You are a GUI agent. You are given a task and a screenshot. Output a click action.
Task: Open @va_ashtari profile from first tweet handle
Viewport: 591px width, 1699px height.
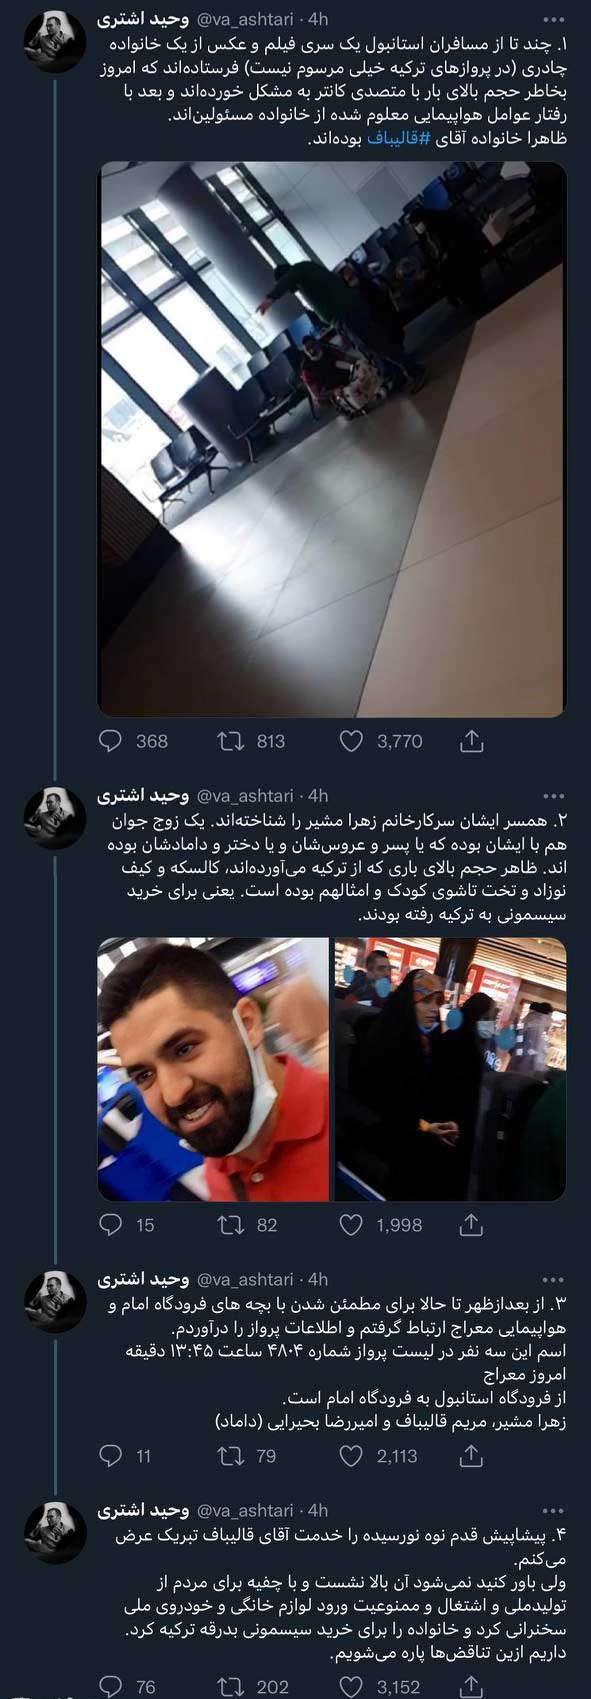pyautogui.click(x=245, y=19)
